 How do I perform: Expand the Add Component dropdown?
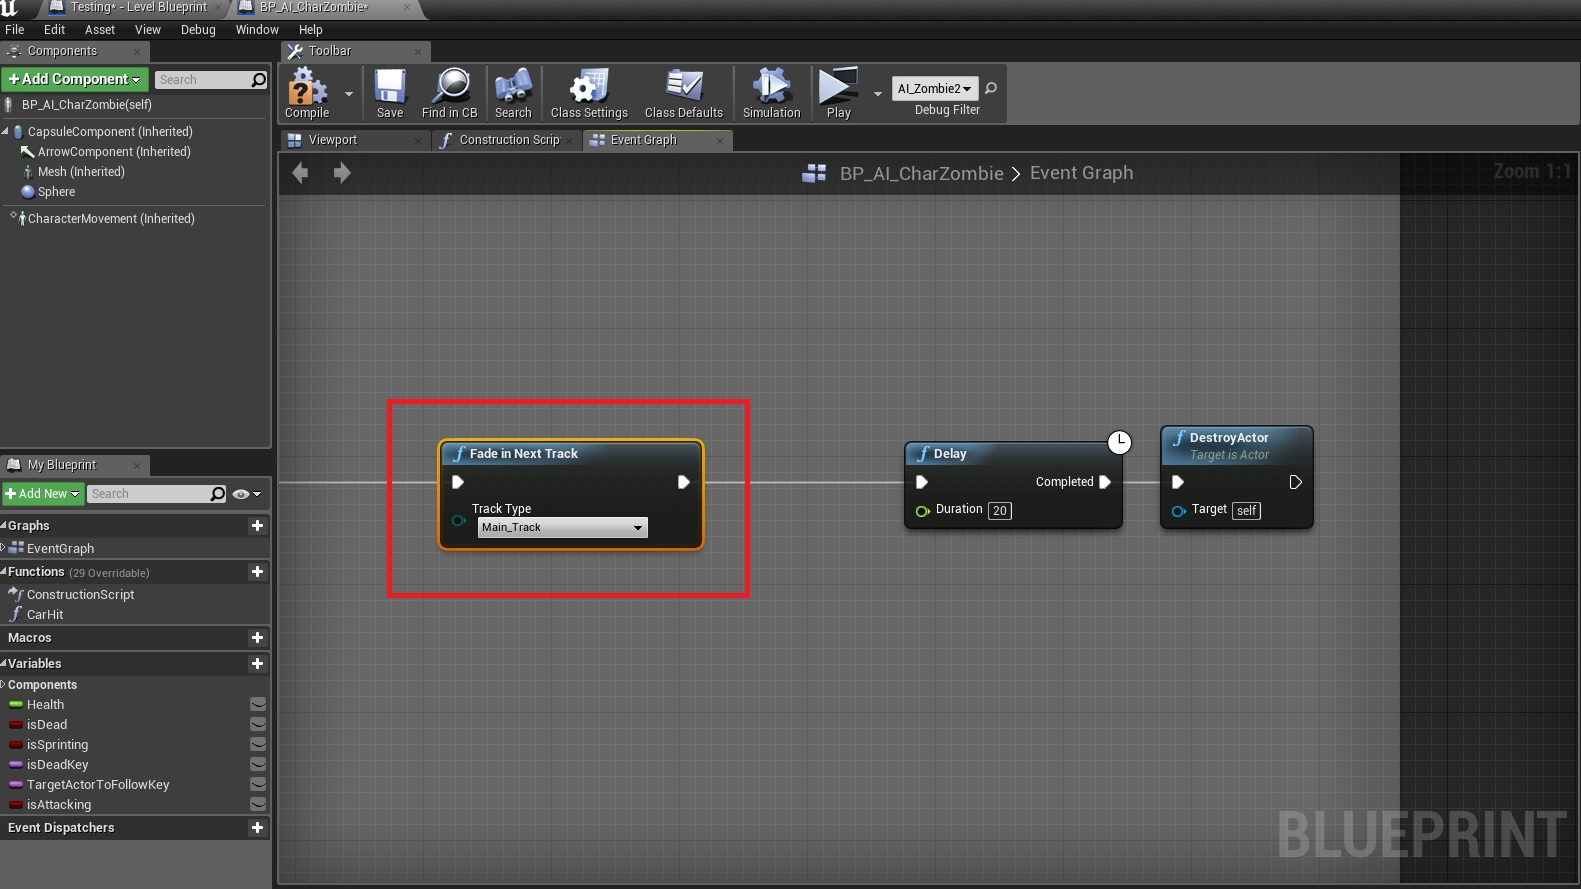75,79
